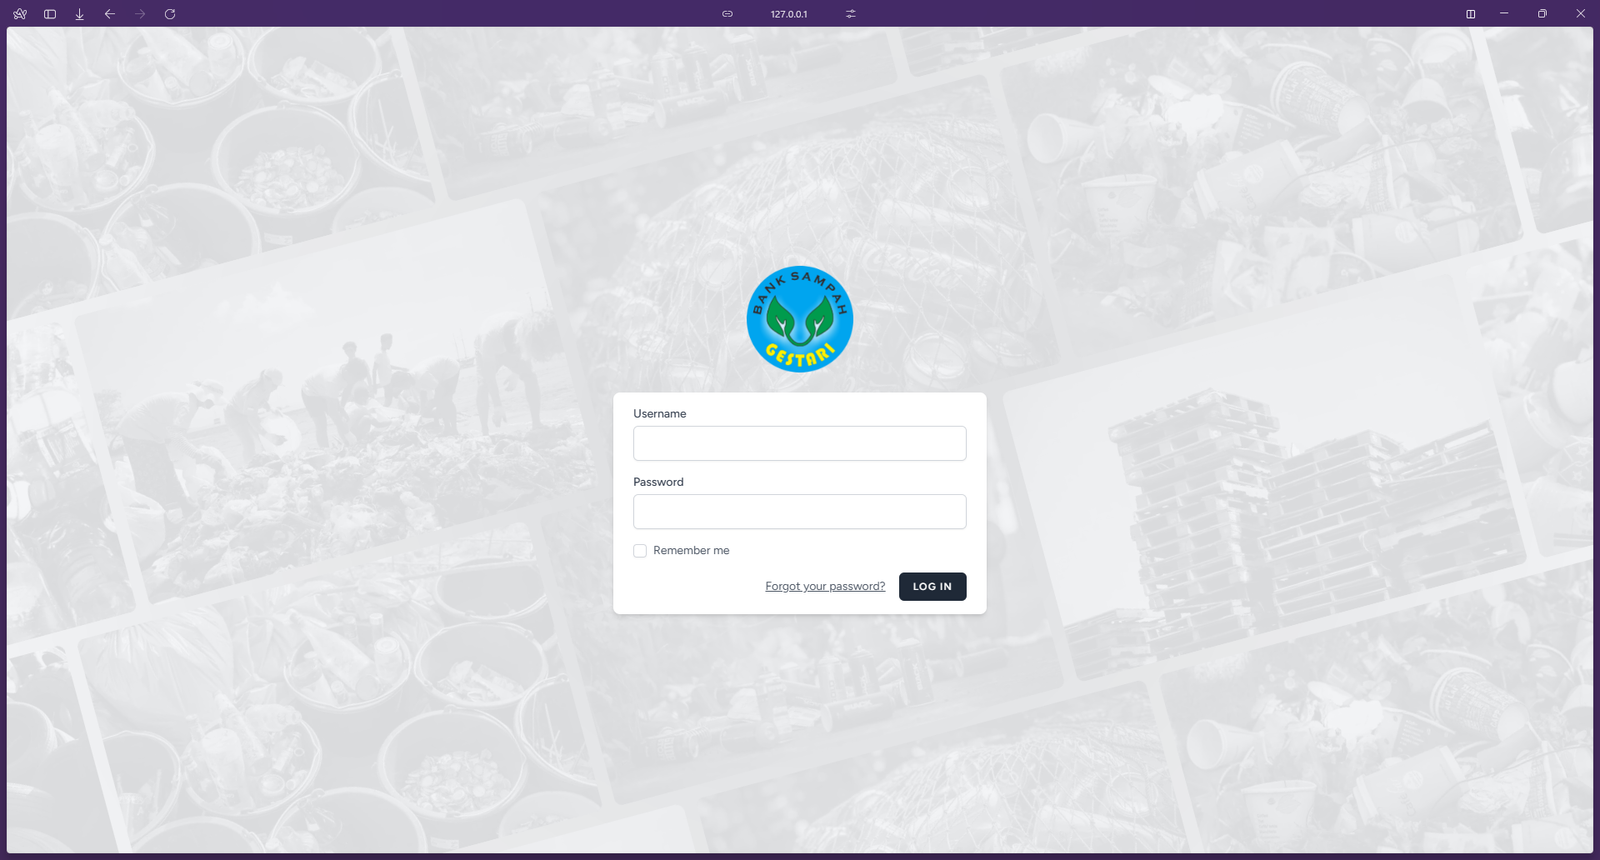Focus the Password input field
1600x860 pixels.
[x=799, y=512]
